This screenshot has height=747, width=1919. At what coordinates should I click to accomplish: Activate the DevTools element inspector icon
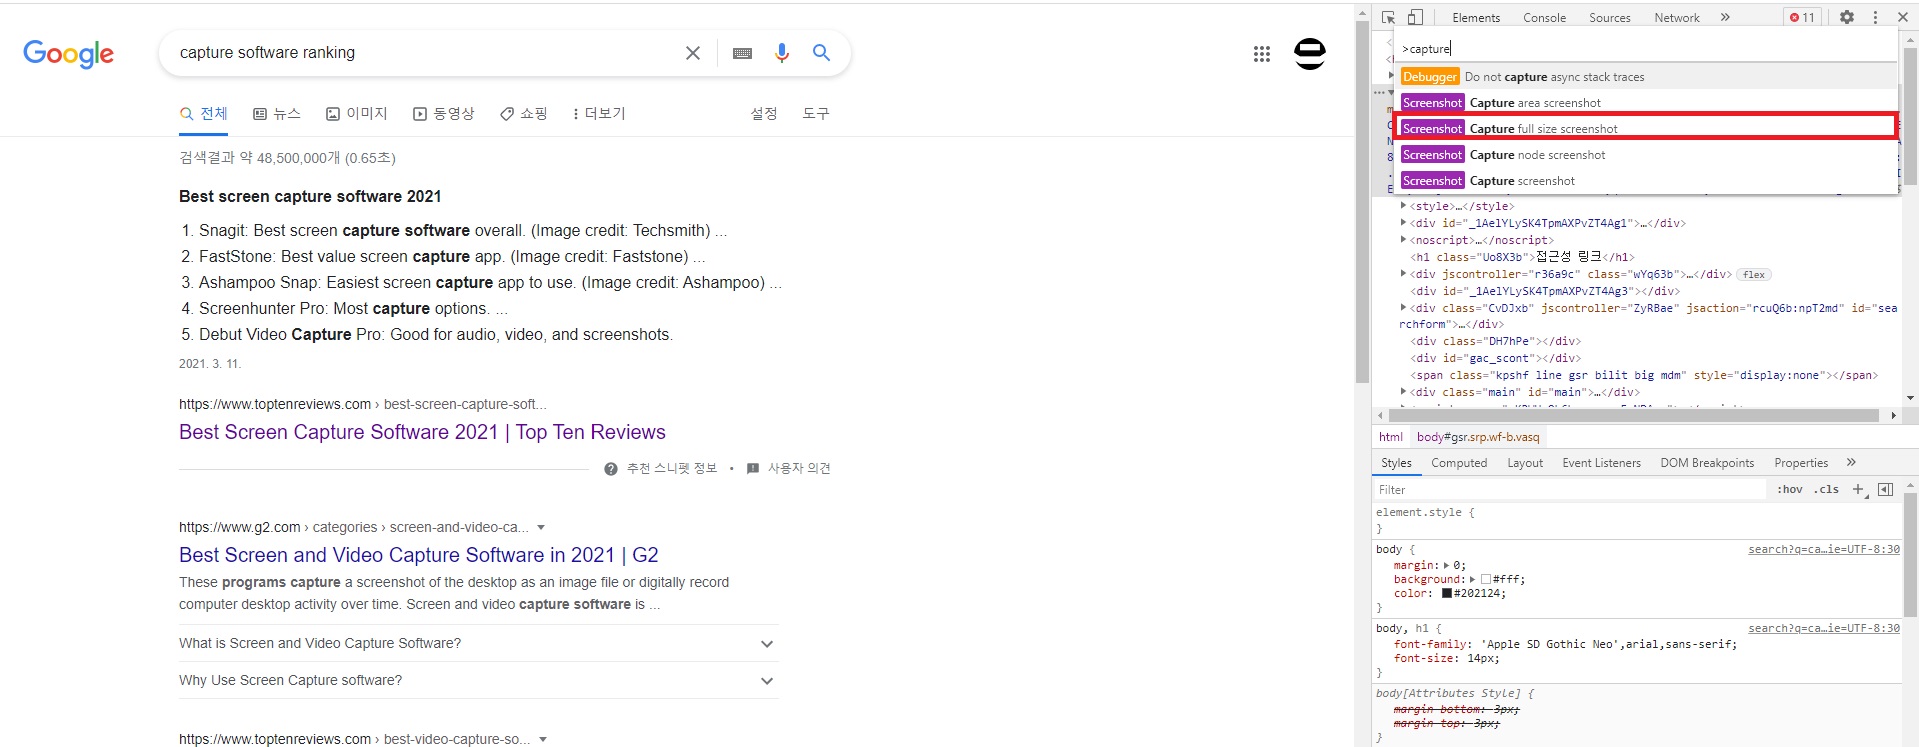click(1389, 17)
